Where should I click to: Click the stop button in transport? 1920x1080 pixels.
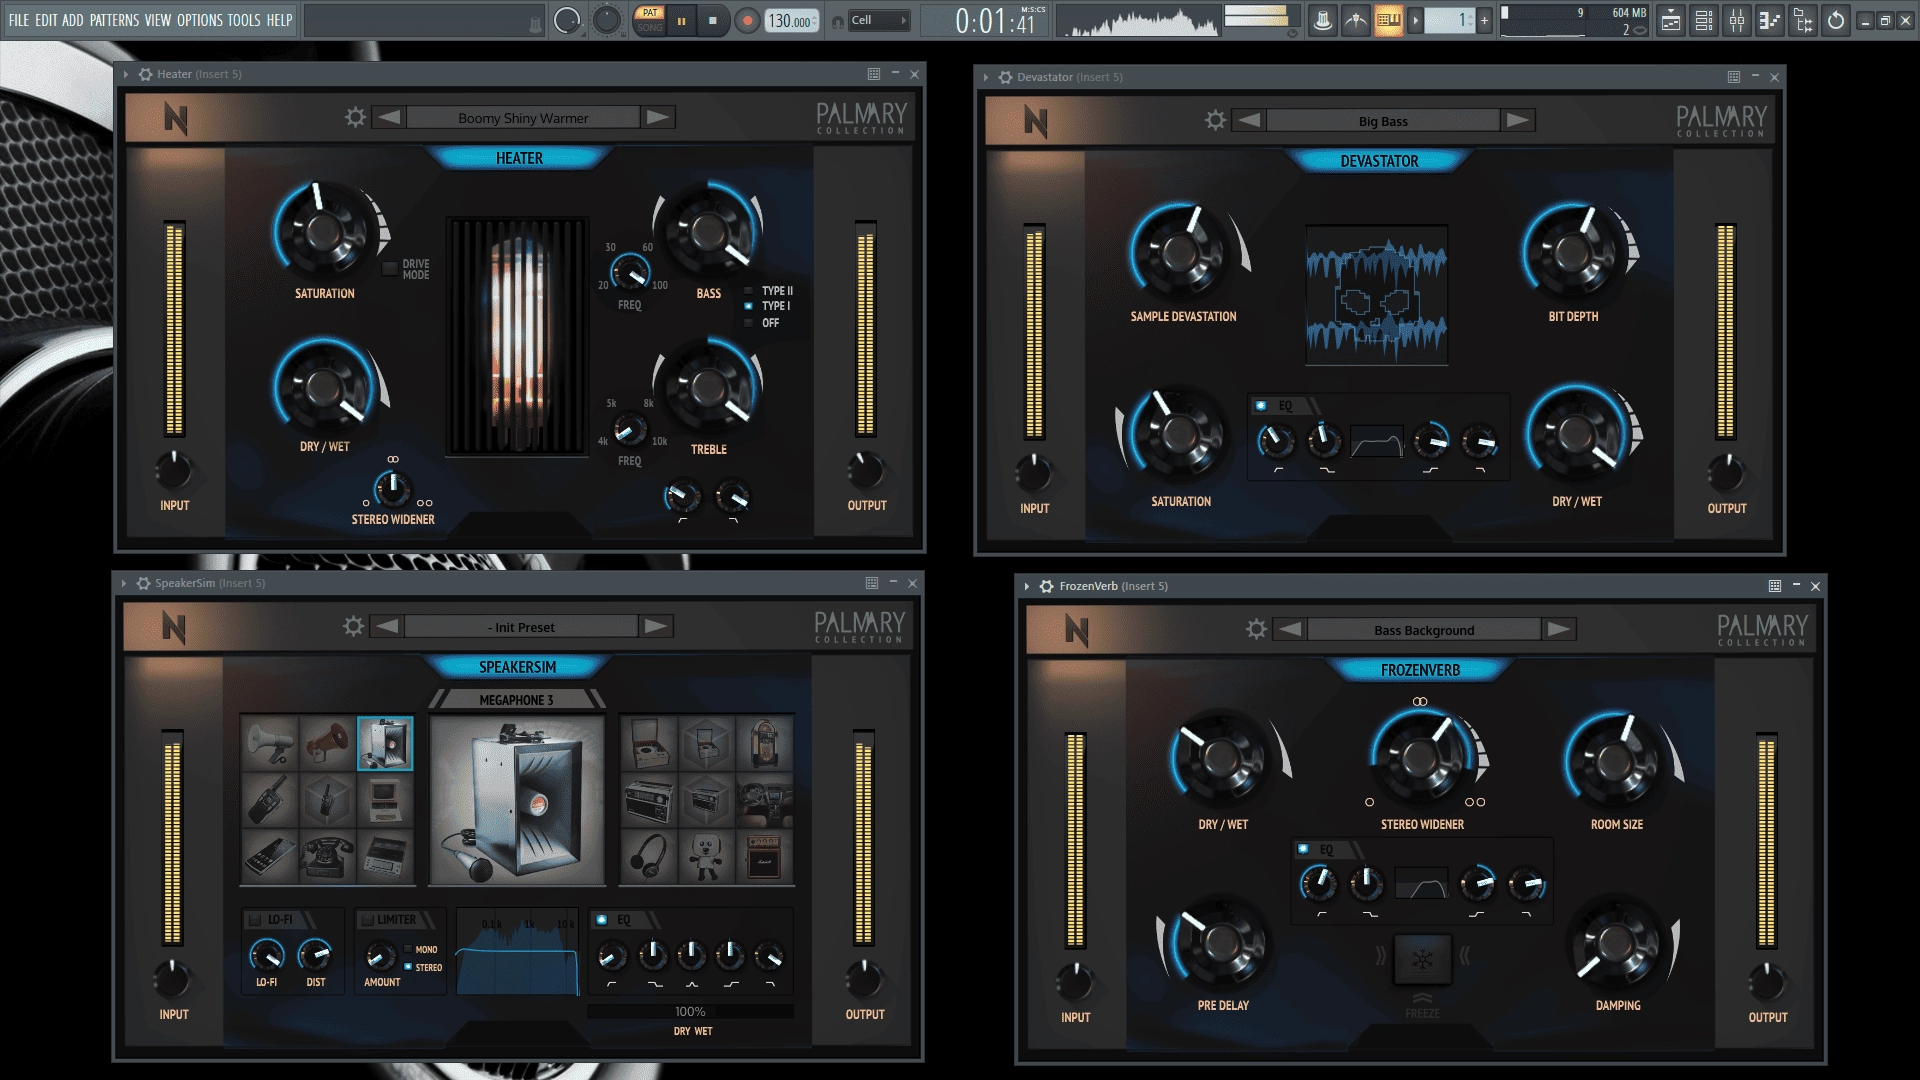click(x=713, y=20)
